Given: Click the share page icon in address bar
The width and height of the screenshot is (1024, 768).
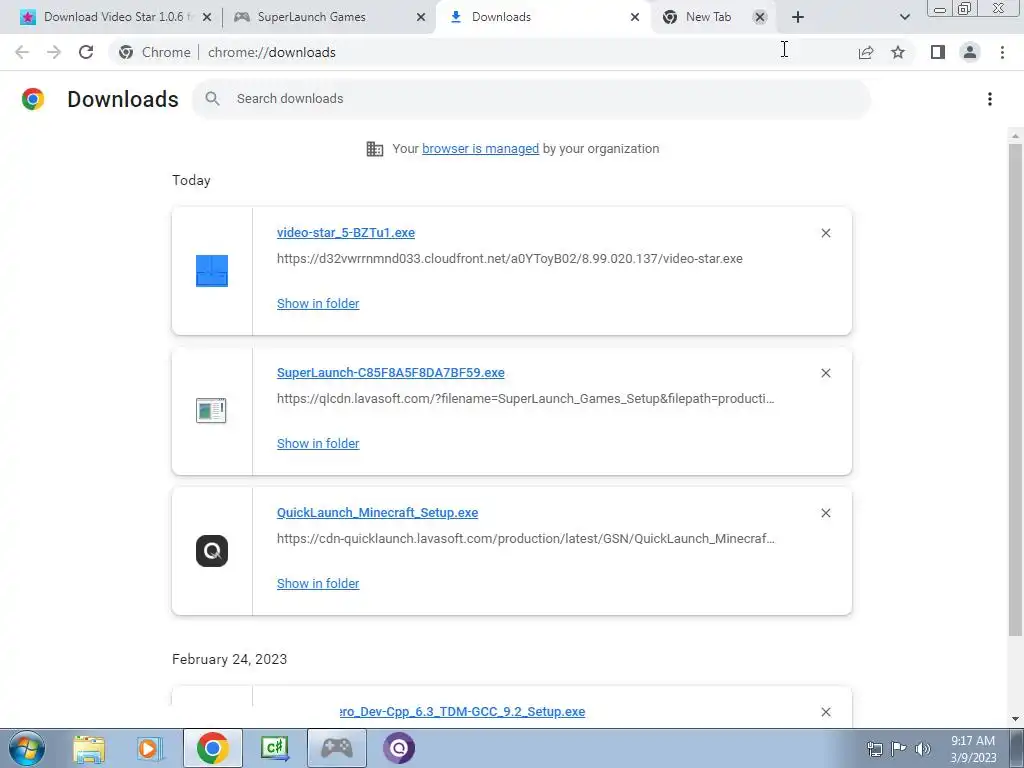Looking at the screenshot, I should 866,52.
